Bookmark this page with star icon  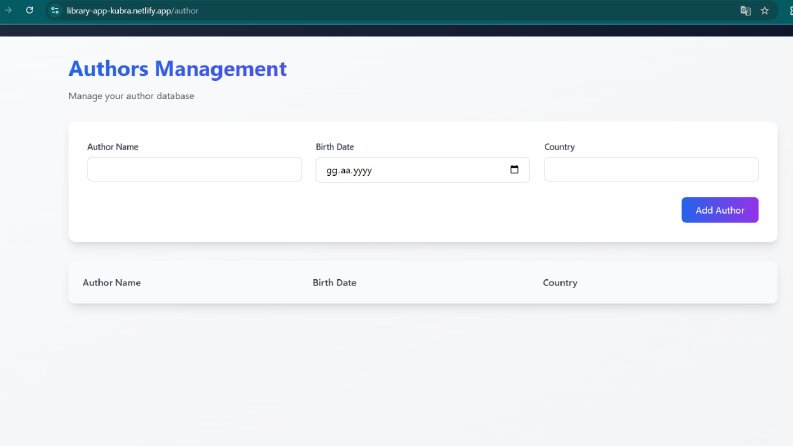(x=765, y=11)
